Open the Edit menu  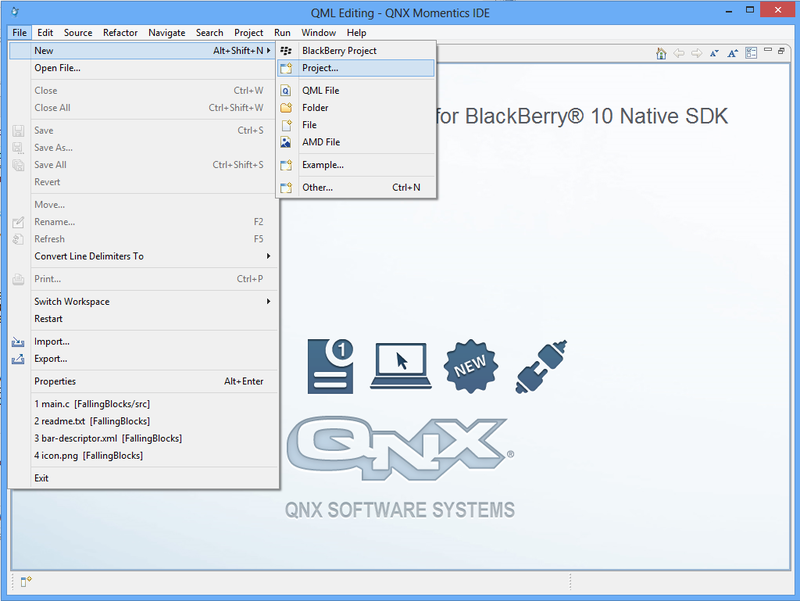pos(45,33)
